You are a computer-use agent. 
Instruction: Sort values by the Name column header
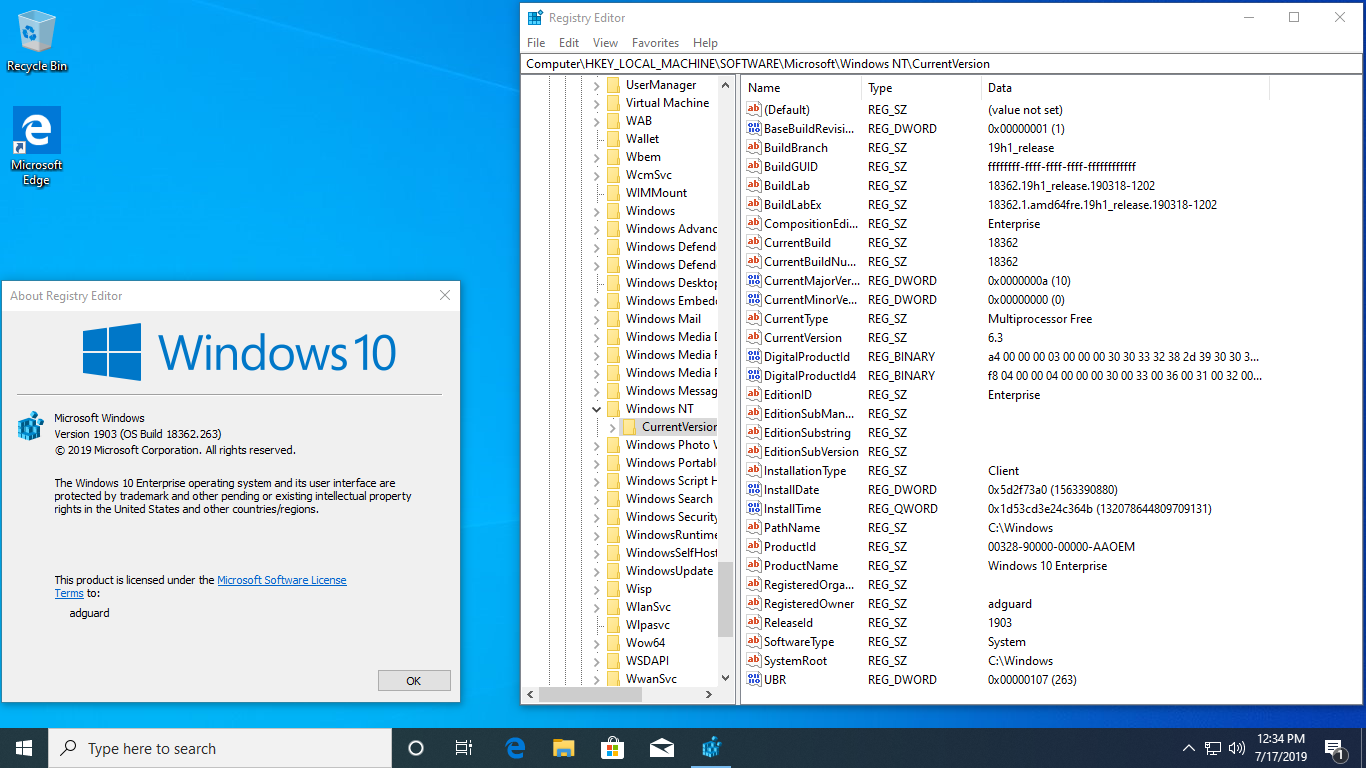(x=801, y=88)
